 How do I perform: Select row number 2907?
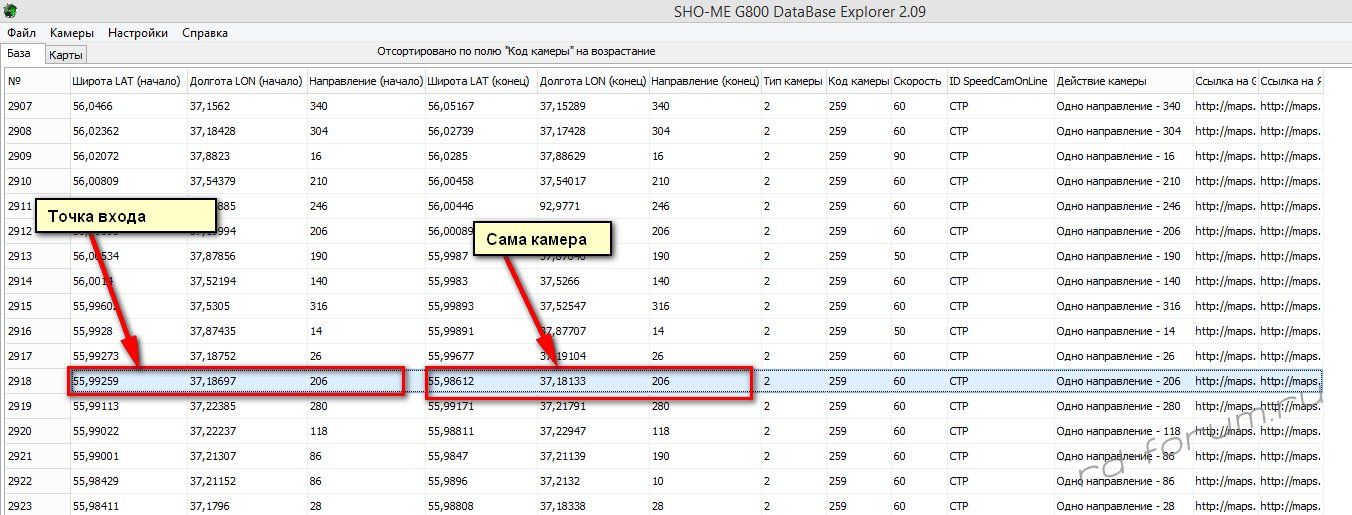[37, 105]
